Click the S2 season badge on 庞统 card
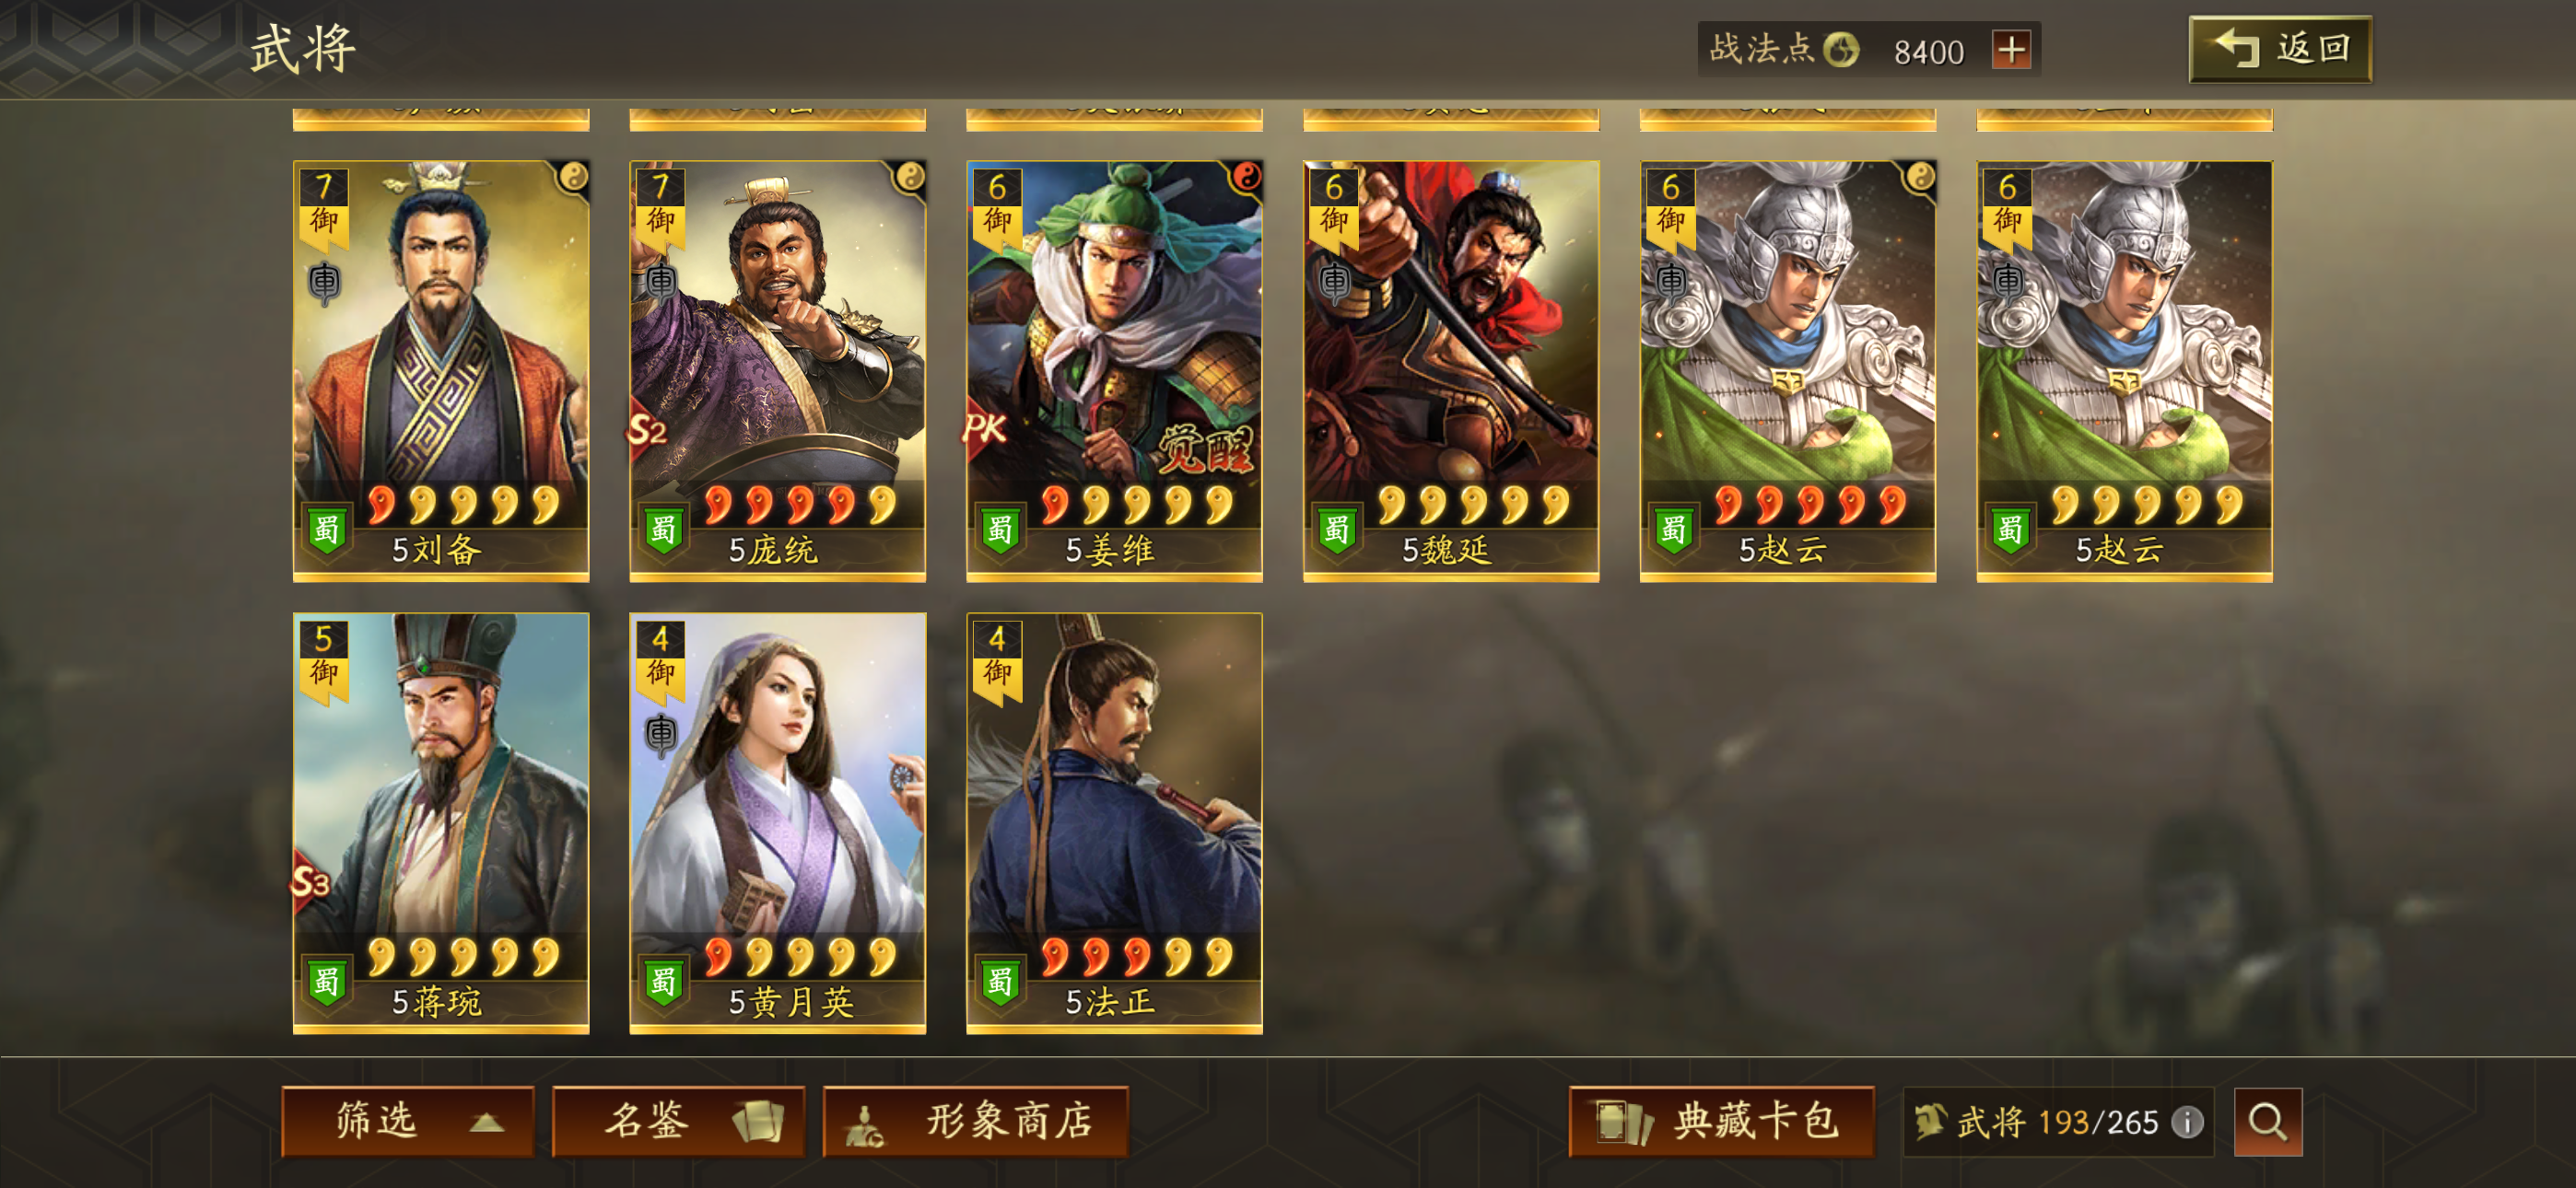This screenshot has height=1188, width=2576. tap(648, 430)
